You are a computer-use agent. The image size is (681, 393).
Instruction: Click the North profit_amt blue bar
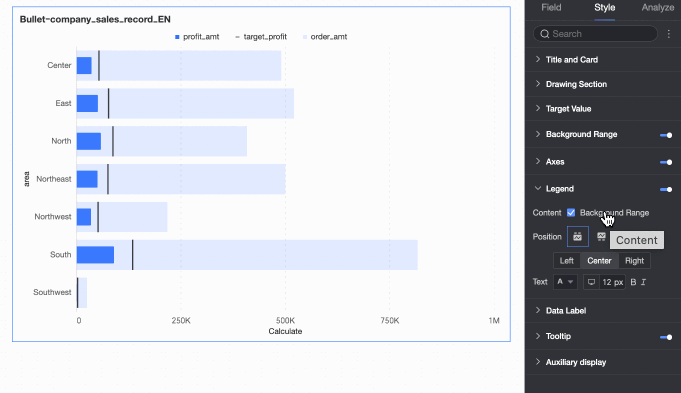(x=89, y=141)
